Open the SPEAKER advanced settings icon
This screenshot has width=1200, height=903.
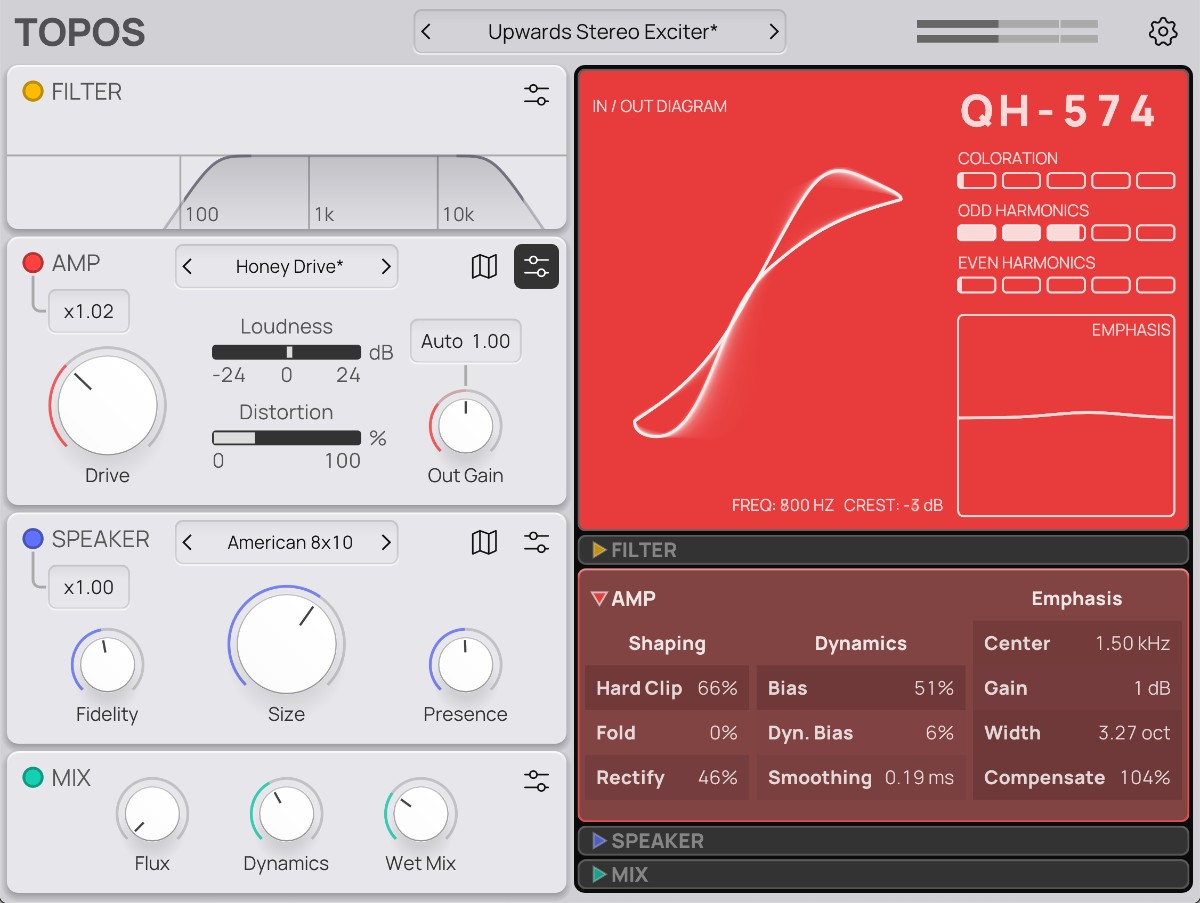537,541
